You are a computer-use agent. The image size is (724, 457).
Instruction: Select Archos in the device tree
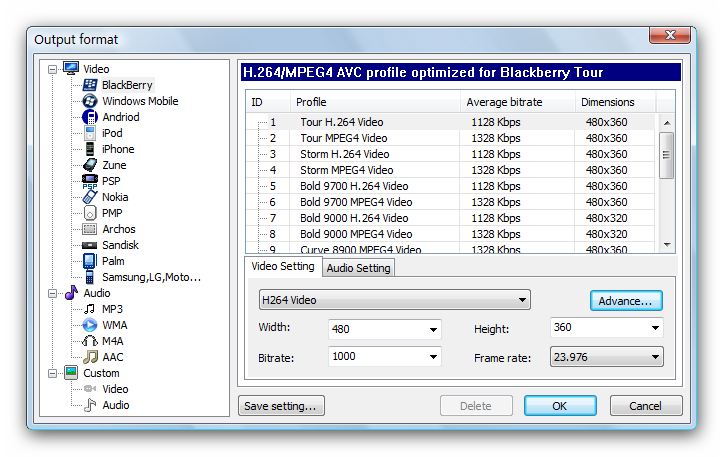pos(119,229)
